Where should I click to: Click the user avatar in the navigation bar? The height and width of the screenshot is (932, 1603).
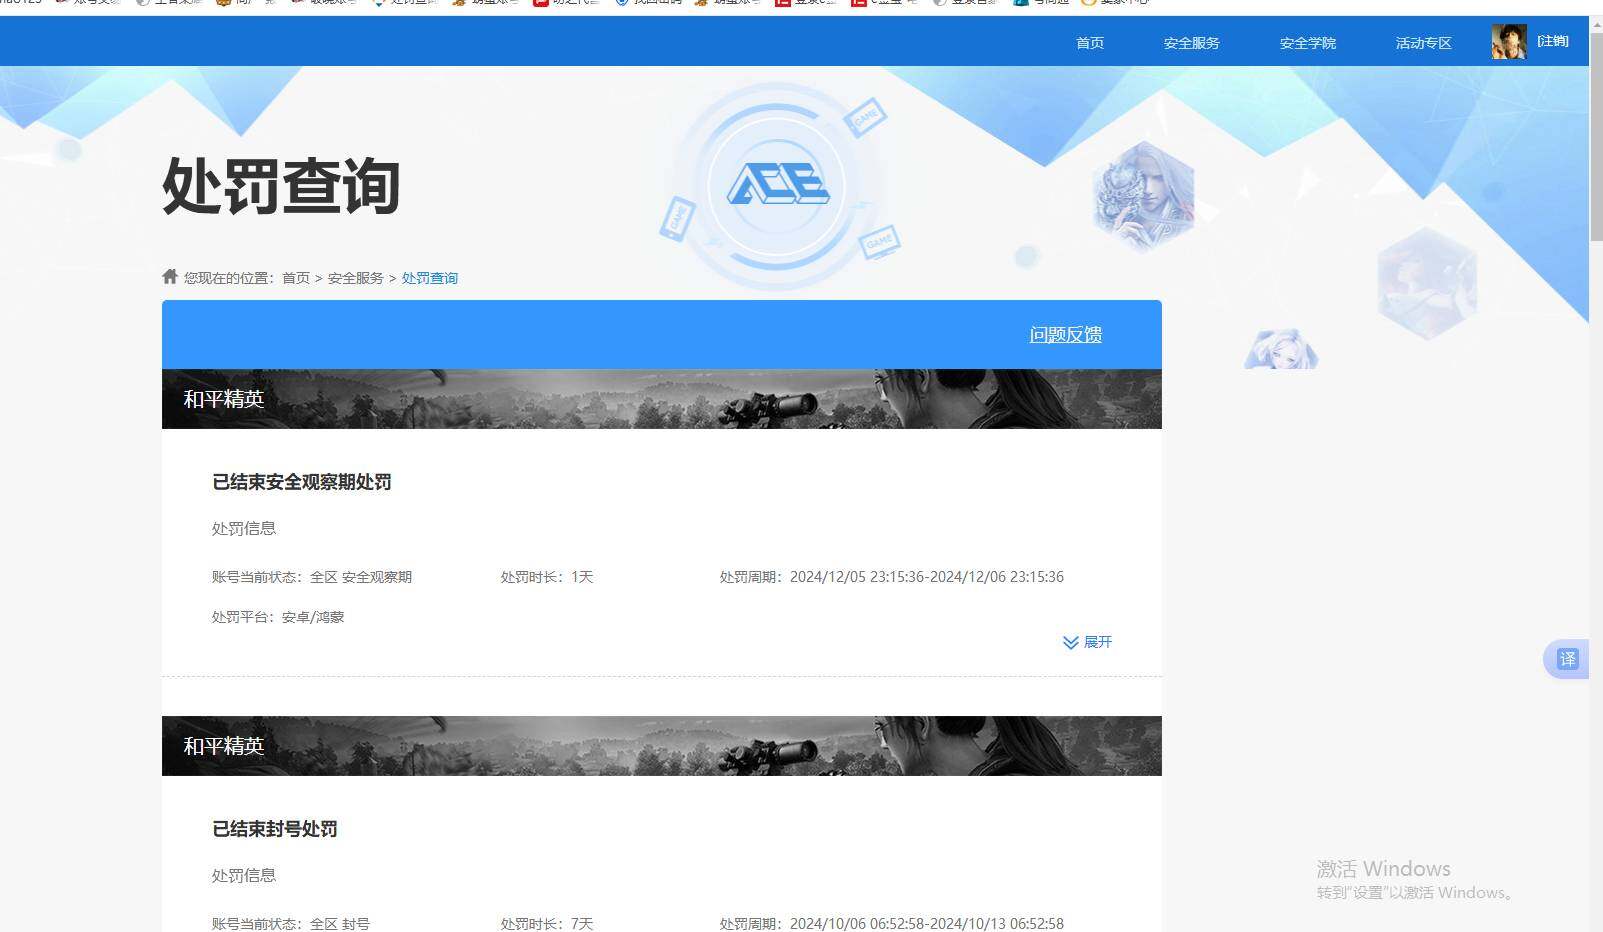click(x=1507, y=41)
